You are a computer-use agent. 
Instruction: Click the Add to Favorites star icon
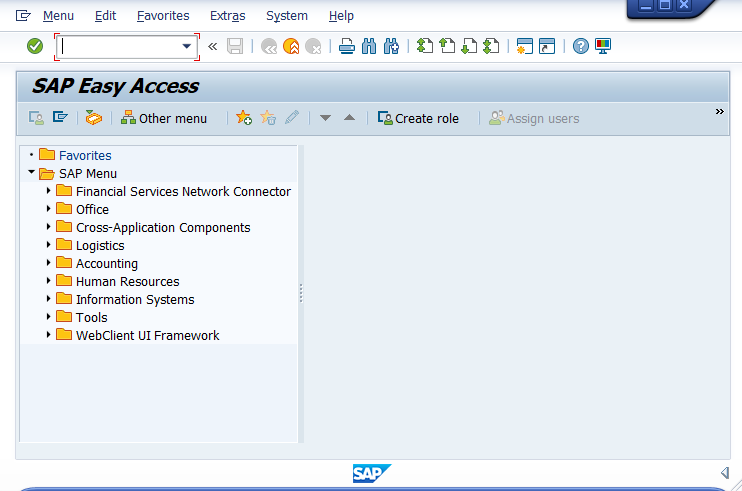tap(244, 117)
